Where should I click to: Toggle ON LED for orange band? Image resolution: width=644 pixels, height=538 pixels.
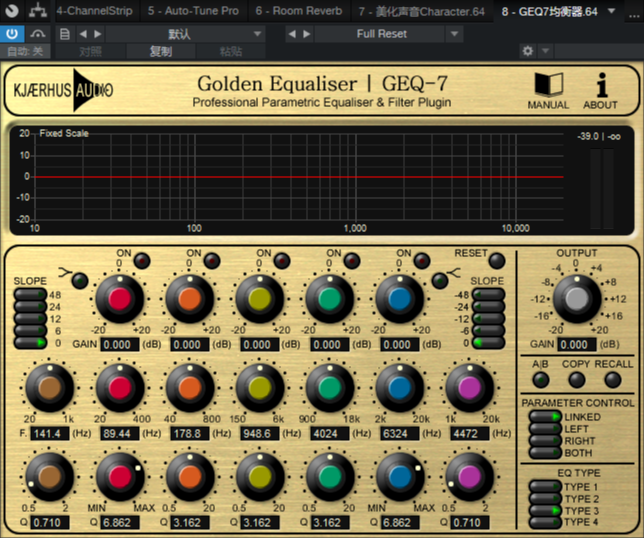pyautogui.click(x=212, y=260)
